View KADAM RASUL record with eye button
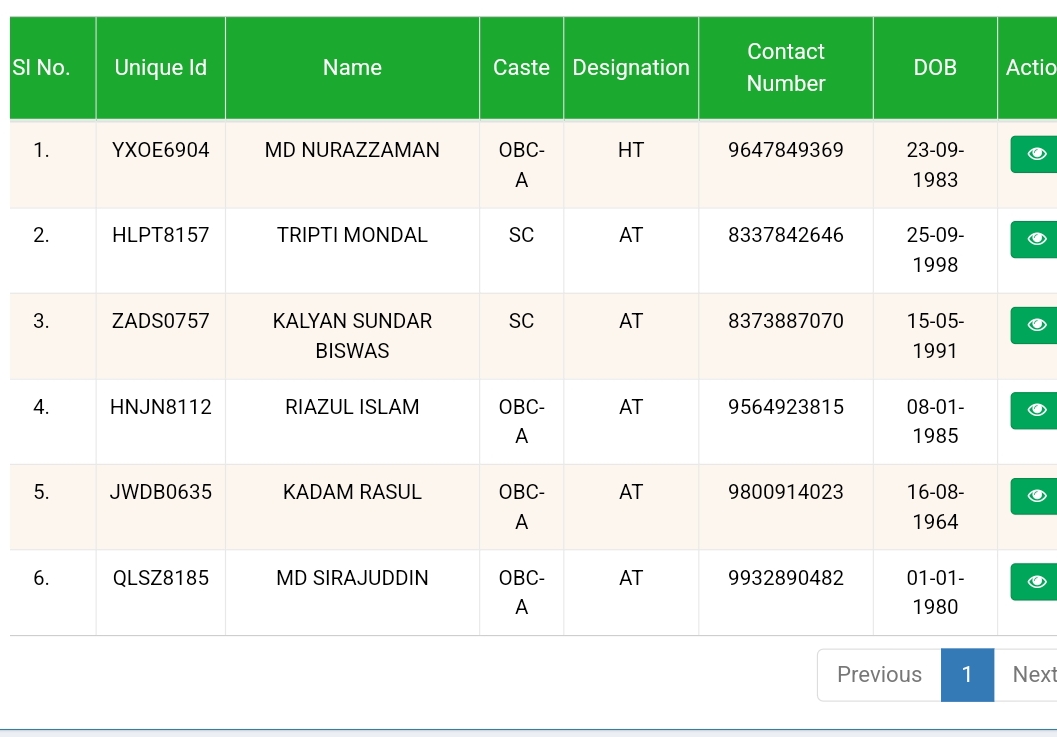 (1036, 496)
